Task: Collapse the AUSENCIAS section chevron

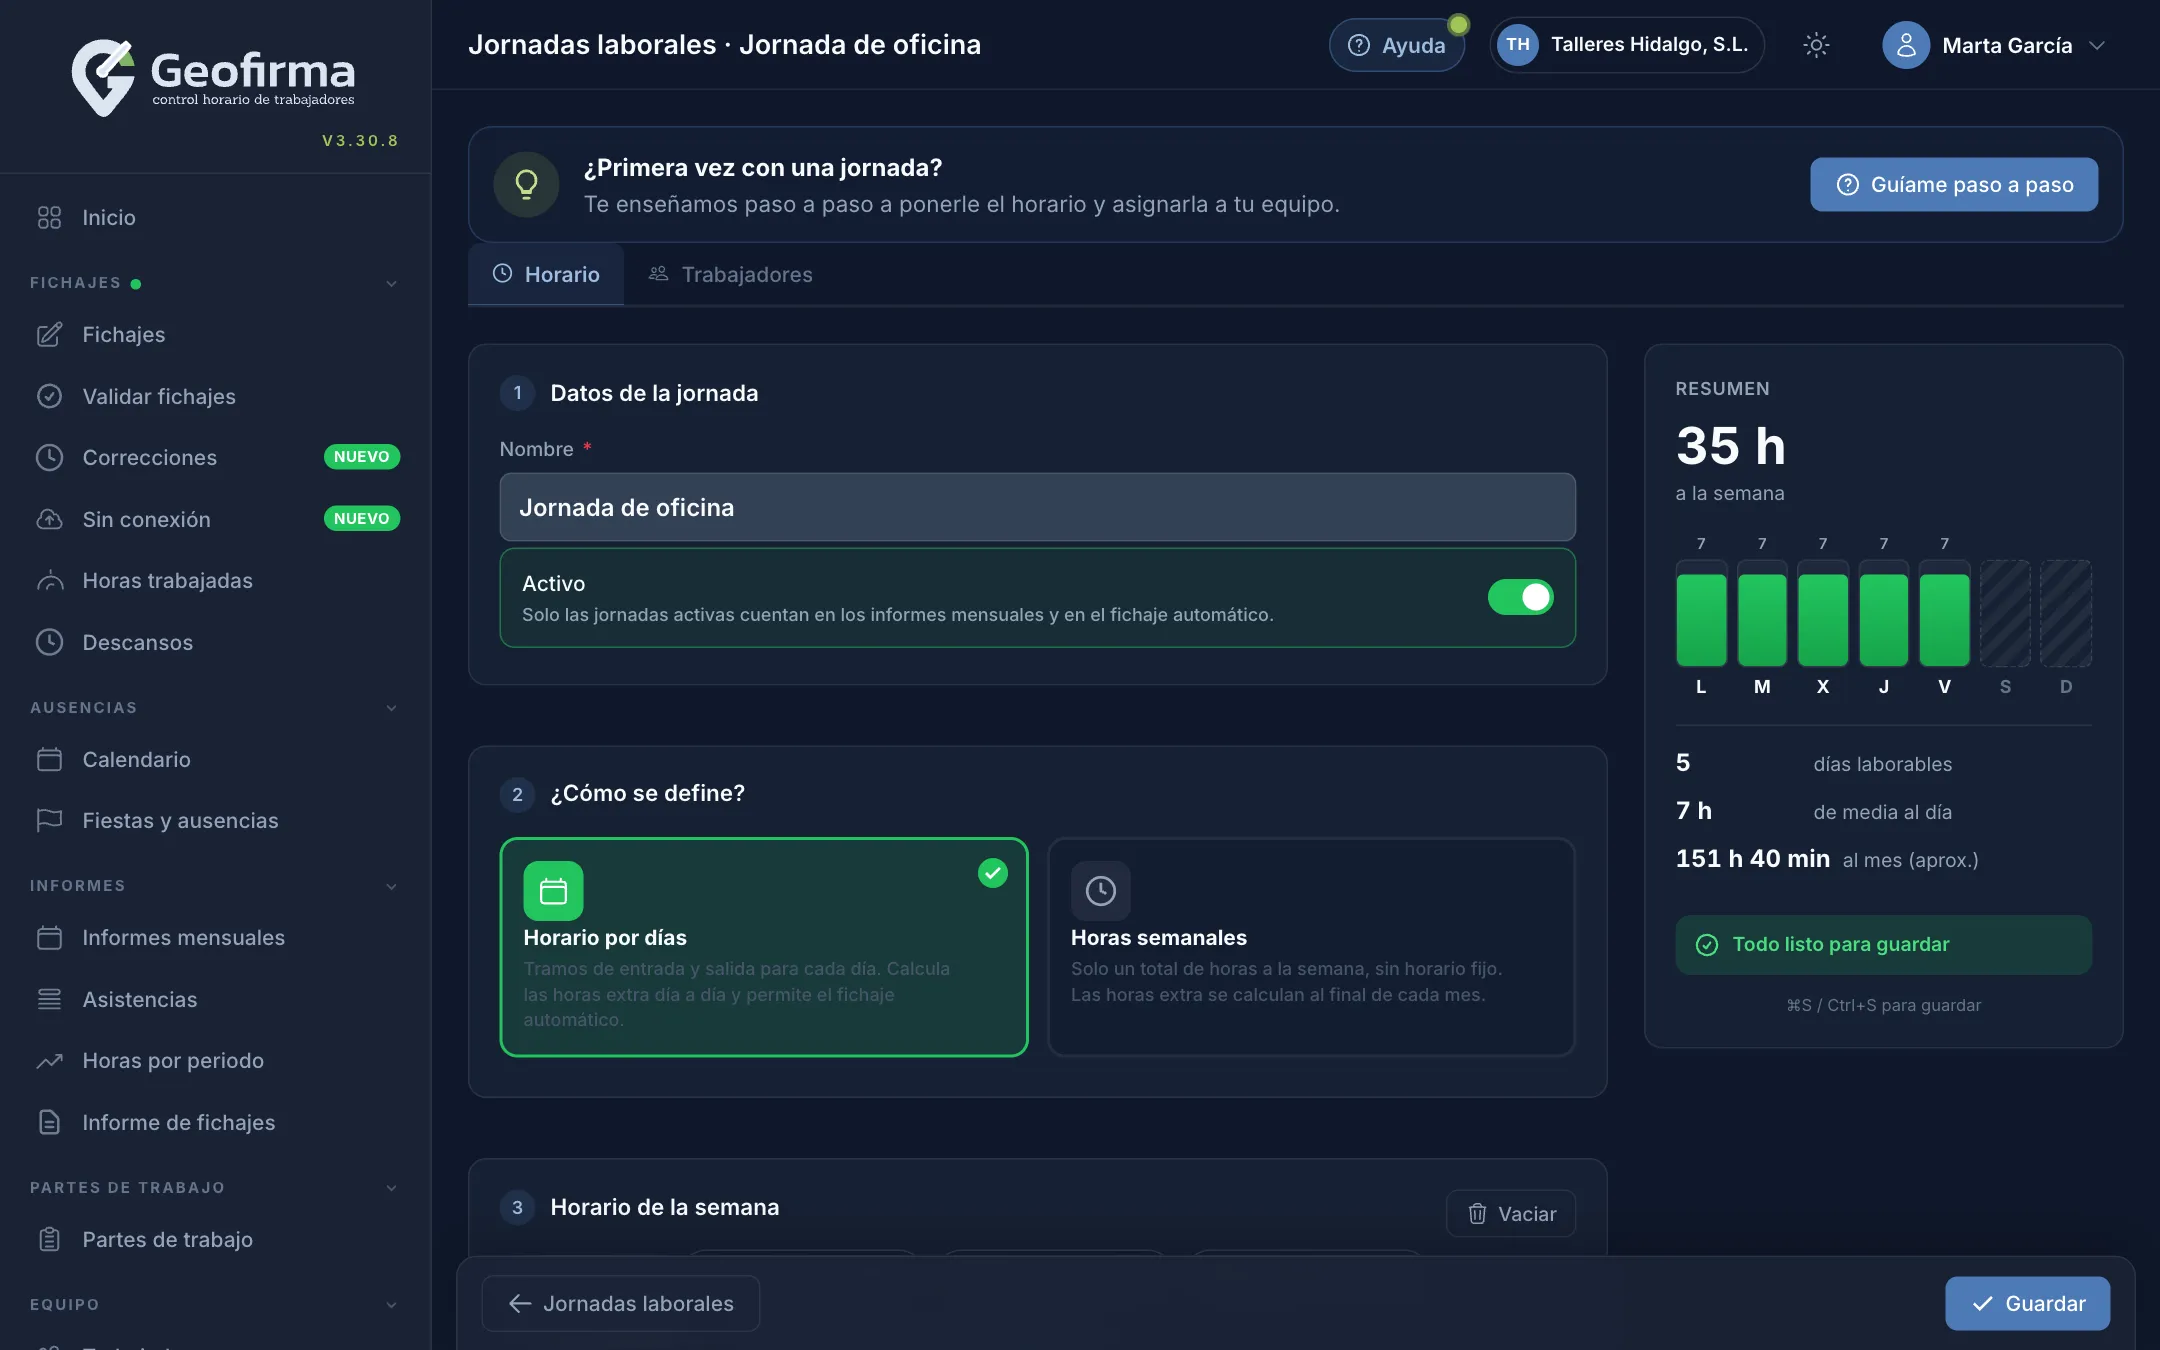Action: [x=391, y=708]
